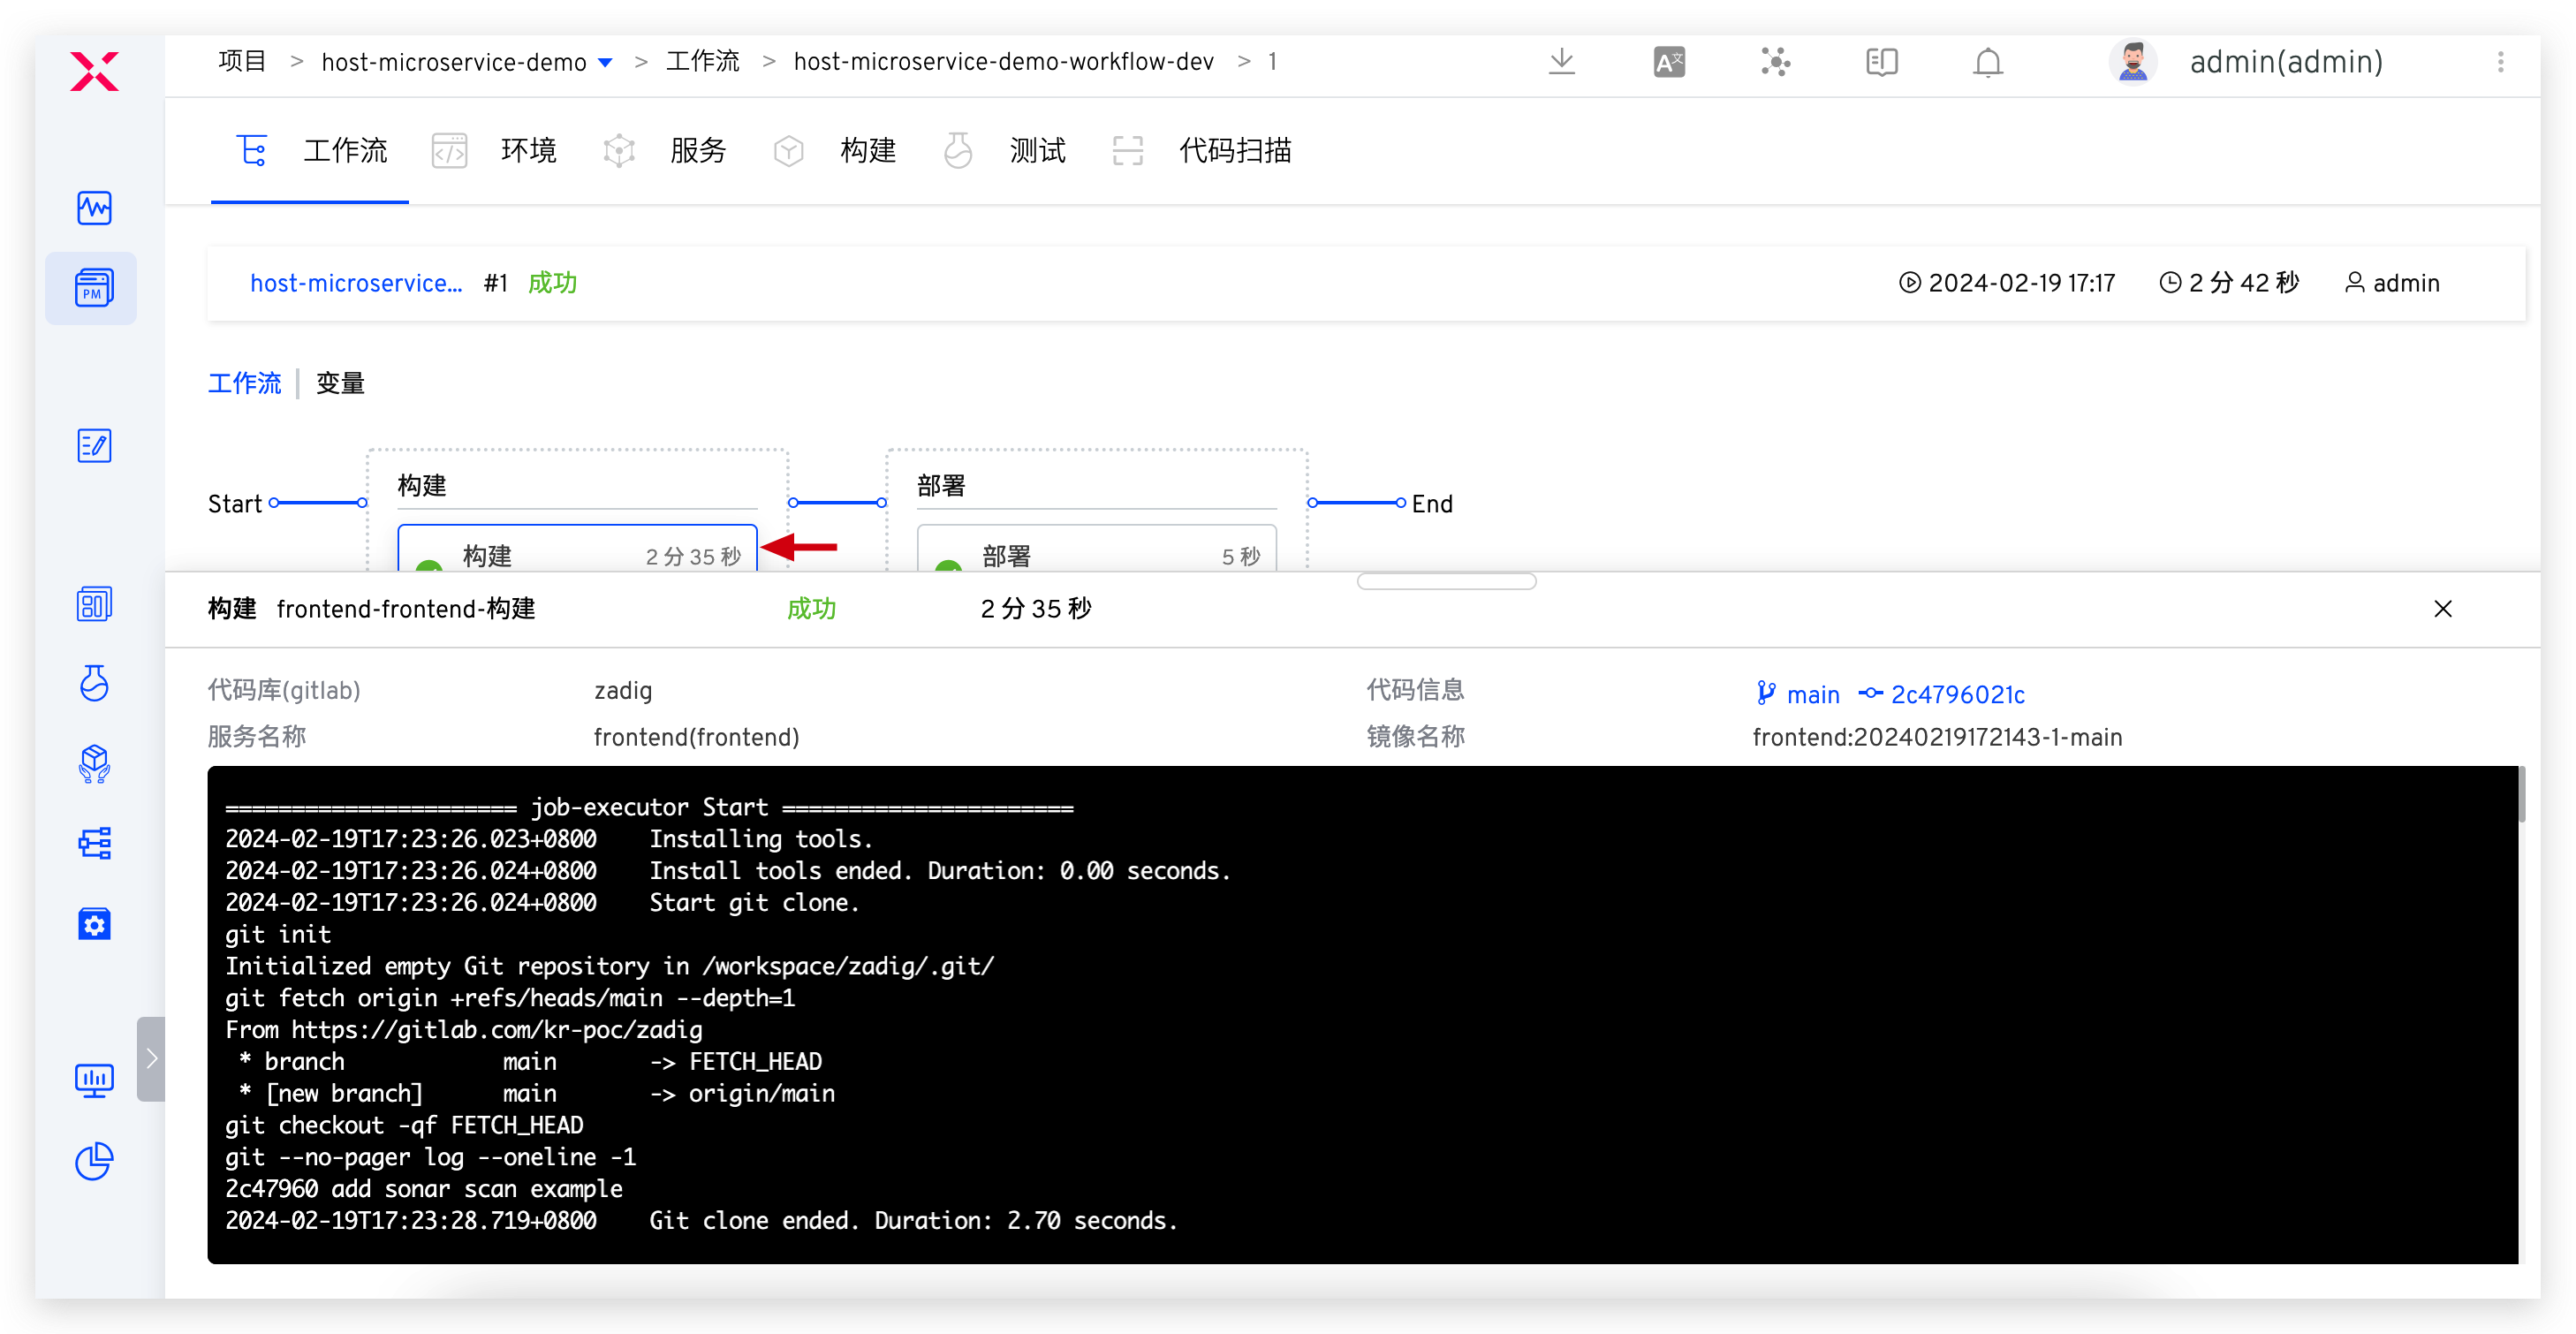Image resolution: width=2576 pixels, height=1334 pixels.
Task: Open the three-dot more options menu
Action: (x=2500, y=62)
